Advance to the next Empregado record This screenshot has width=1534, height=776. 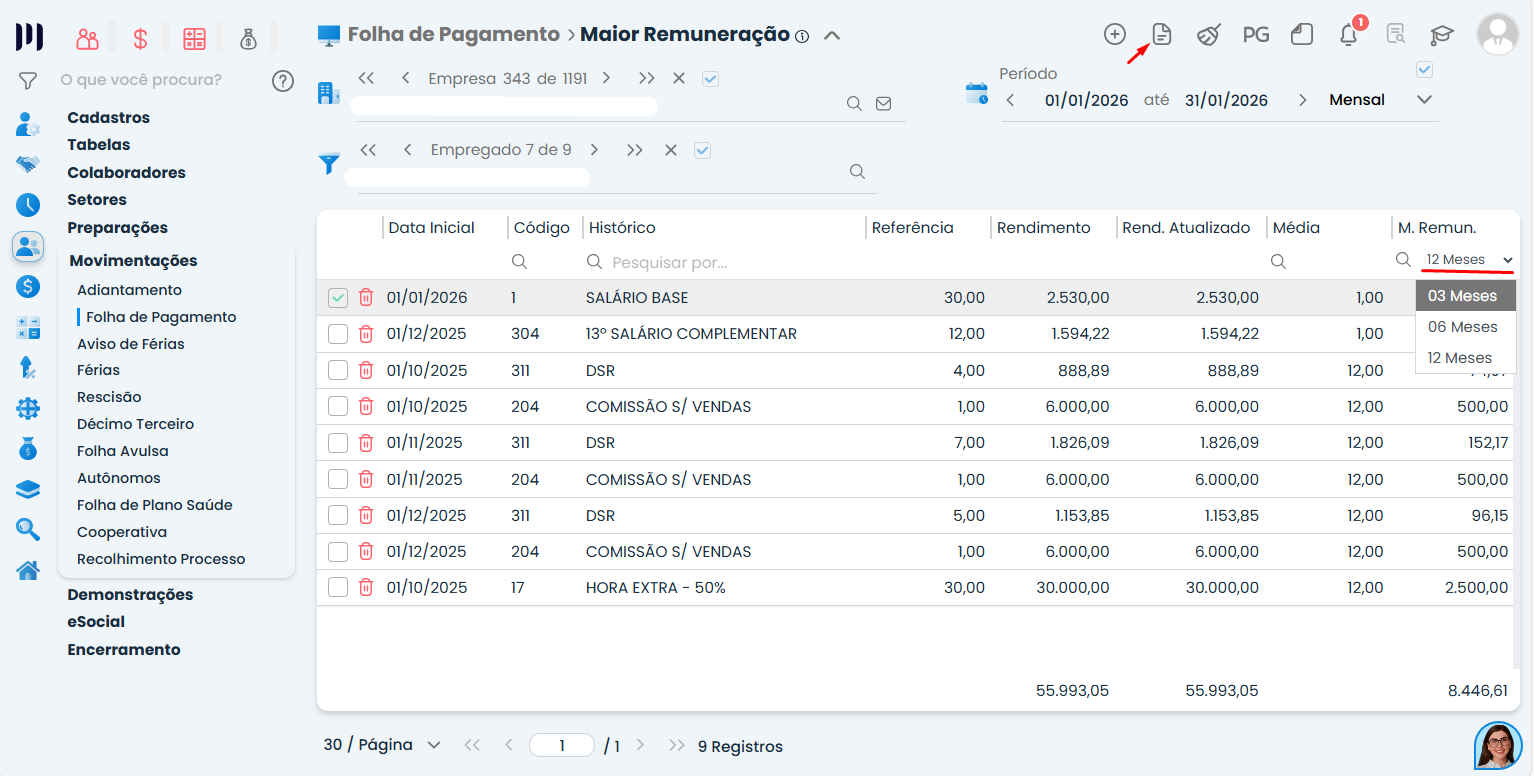[x=595, y=148]
